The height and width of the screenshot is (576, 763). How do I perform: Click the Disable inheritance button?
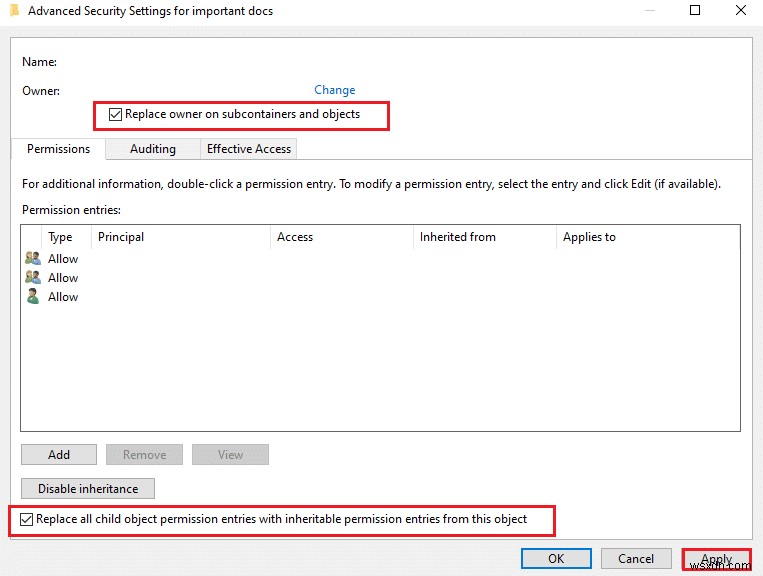pos(88,488)
